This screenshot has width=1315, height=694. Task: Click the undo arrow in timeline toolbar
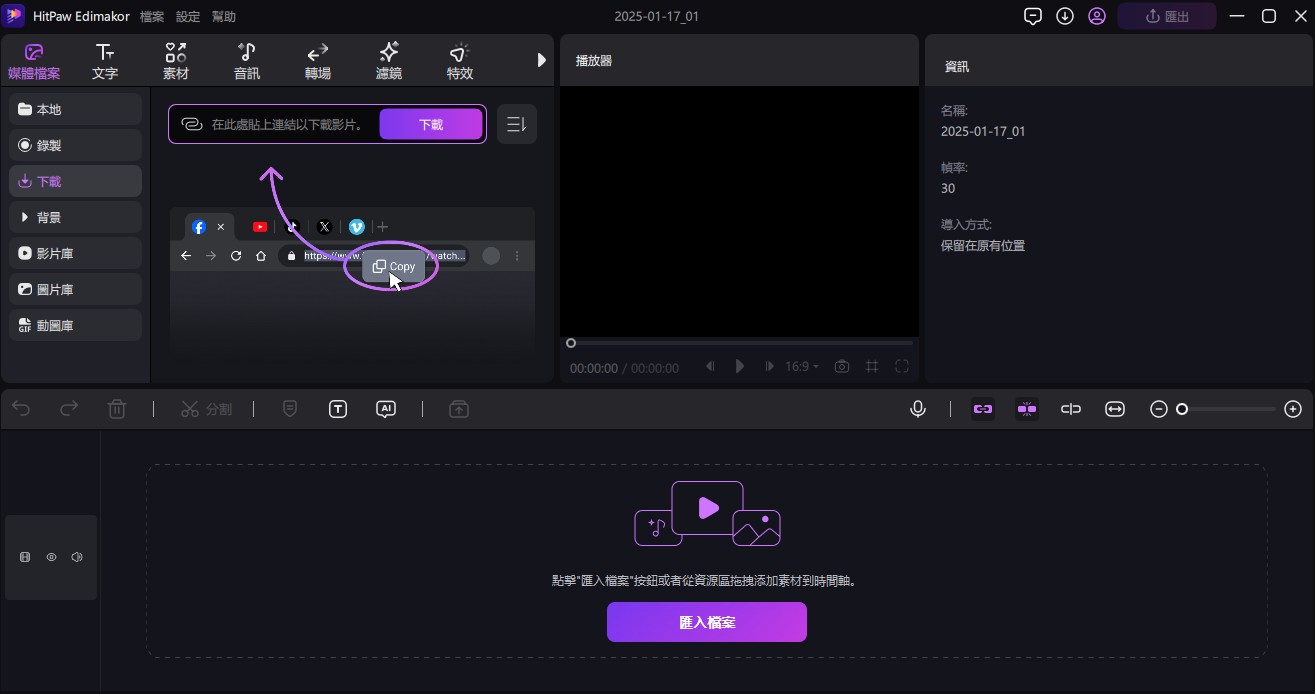pos(21,409)
